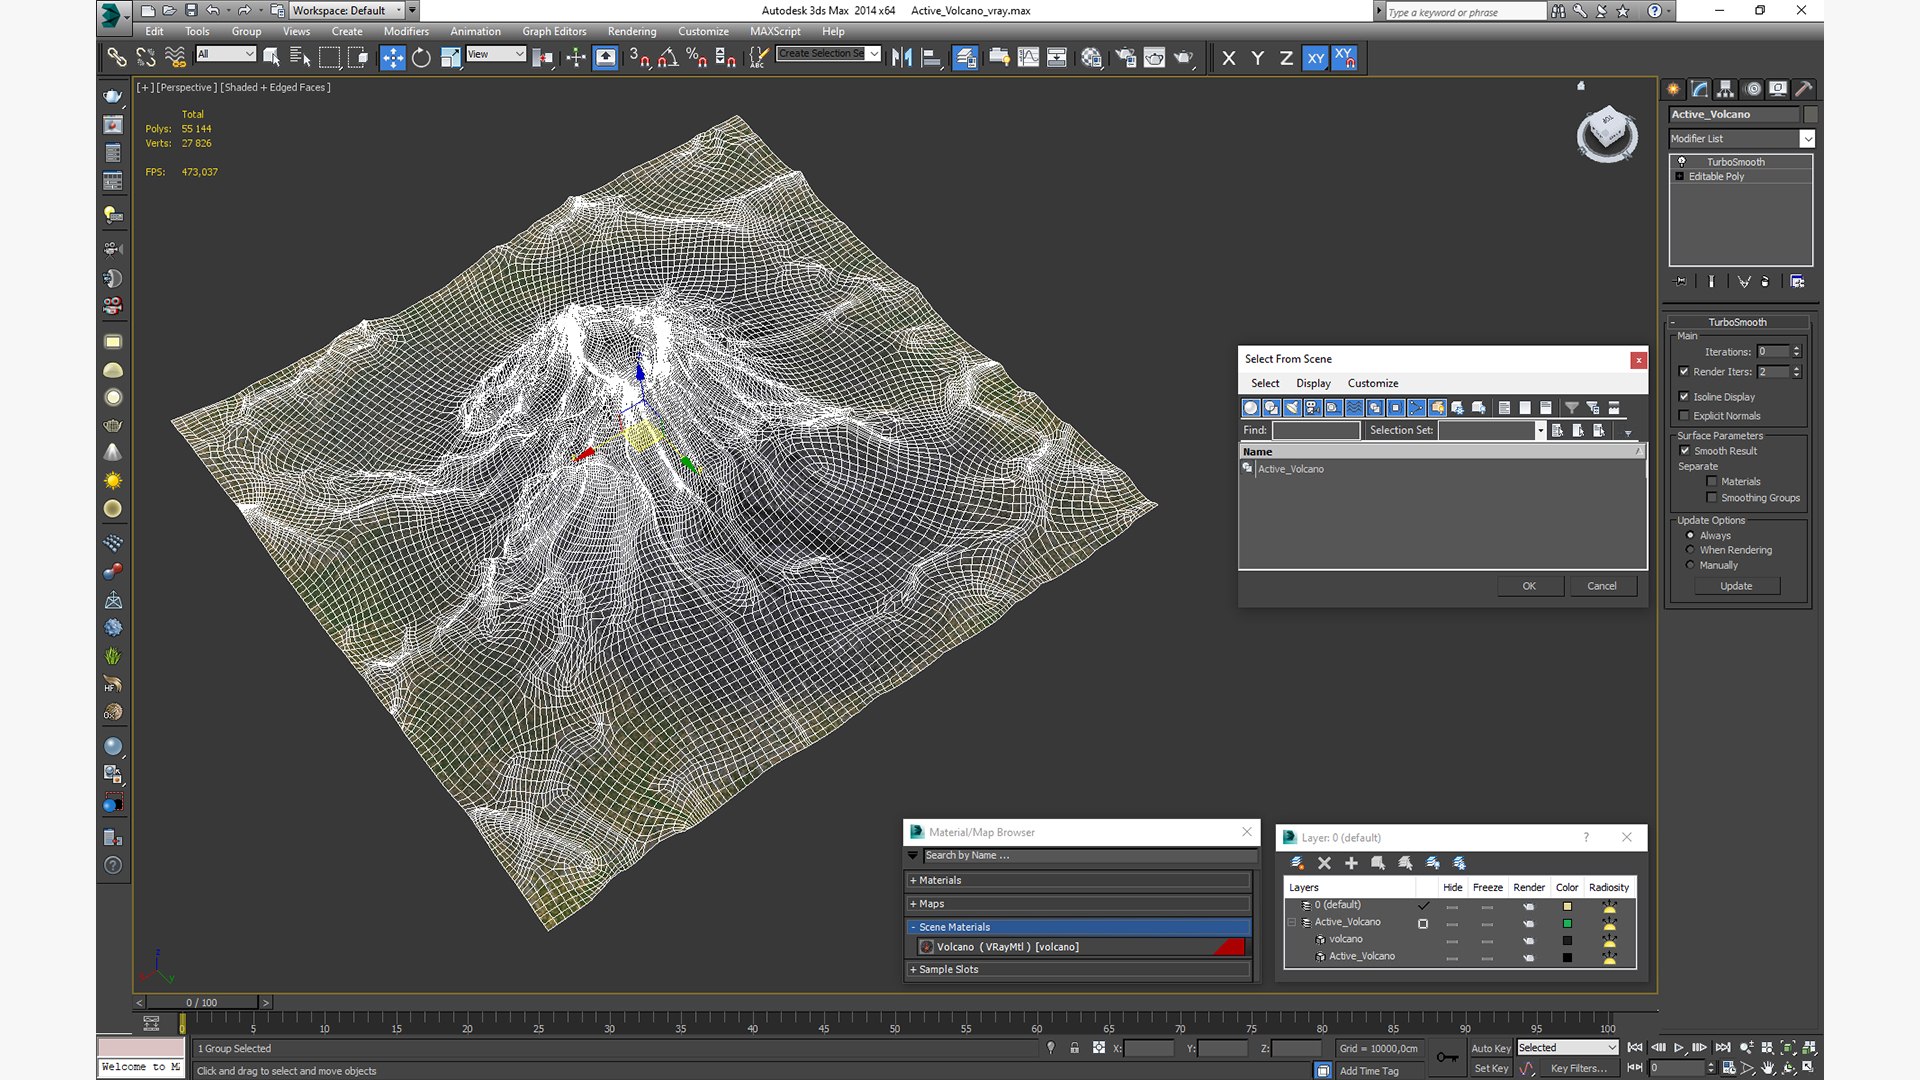Click the Bind to Space Warp icon

click(175, 58)
